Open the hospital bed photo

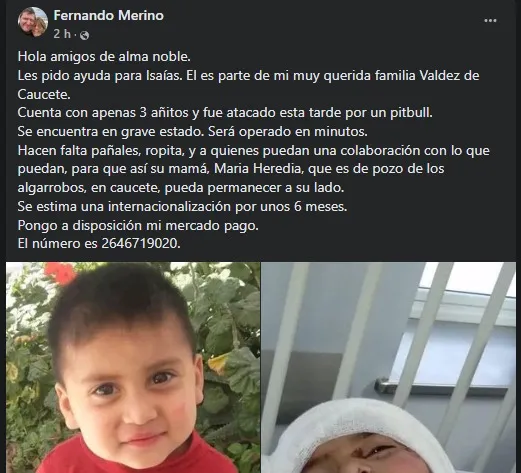[388, 367]
